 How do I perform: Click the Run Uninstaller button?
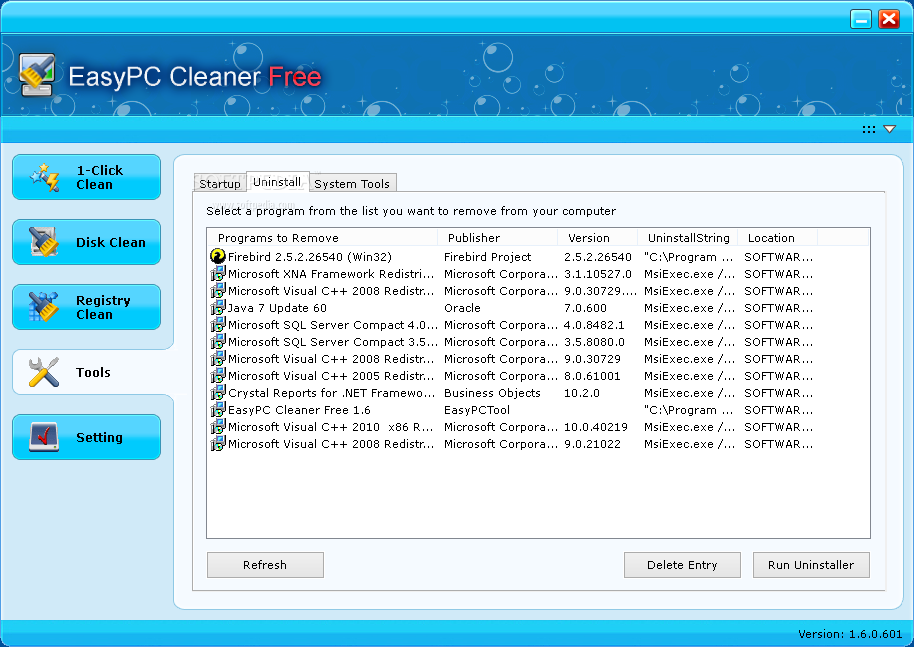click(811, 565)
